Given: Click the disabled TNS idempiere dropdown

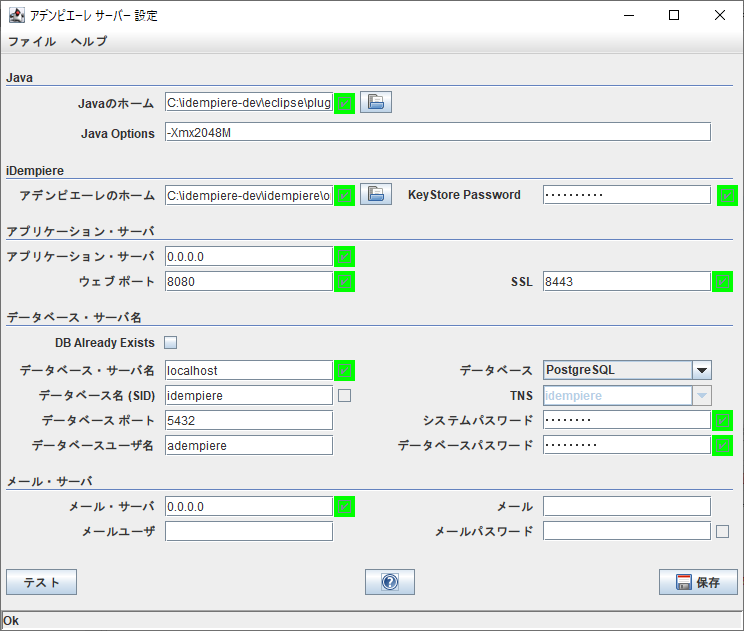Looking at the screenshot, I should coord(627,395).
